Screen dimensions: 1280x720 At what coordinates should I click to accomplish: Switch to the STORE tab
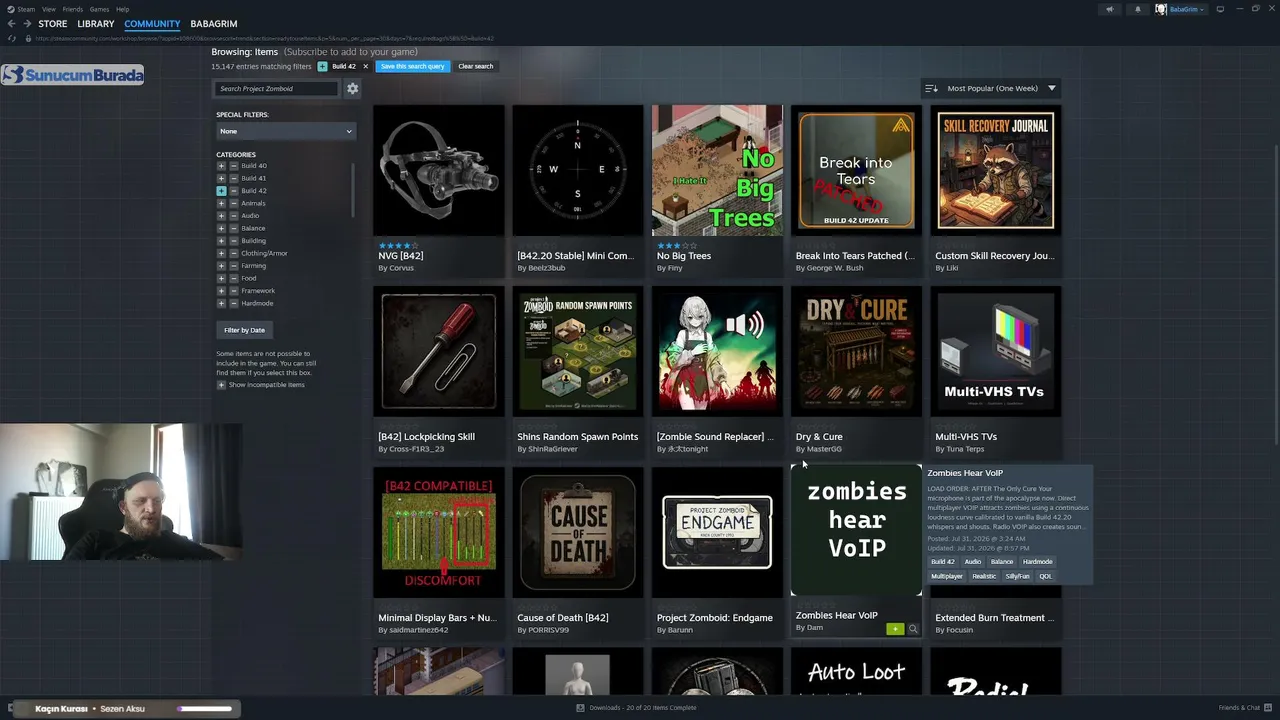point(53,24)
